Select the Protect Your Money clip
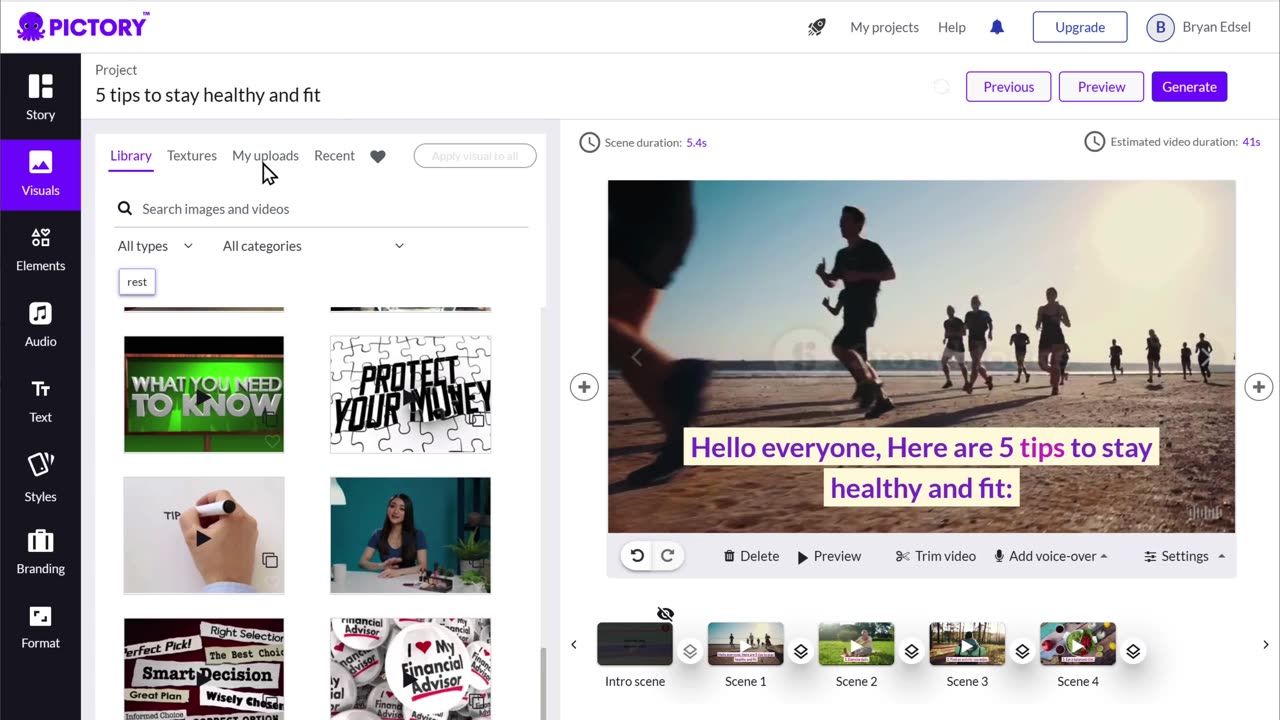 click(x=410, y=394)
